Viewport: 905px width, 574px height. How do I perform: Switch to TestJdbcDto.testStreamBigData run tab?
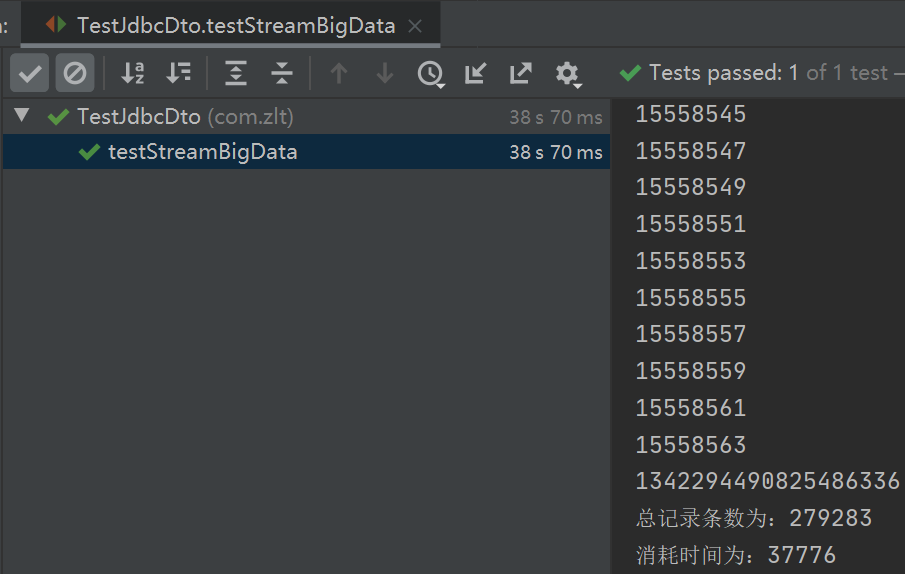(x=236, y=25)
